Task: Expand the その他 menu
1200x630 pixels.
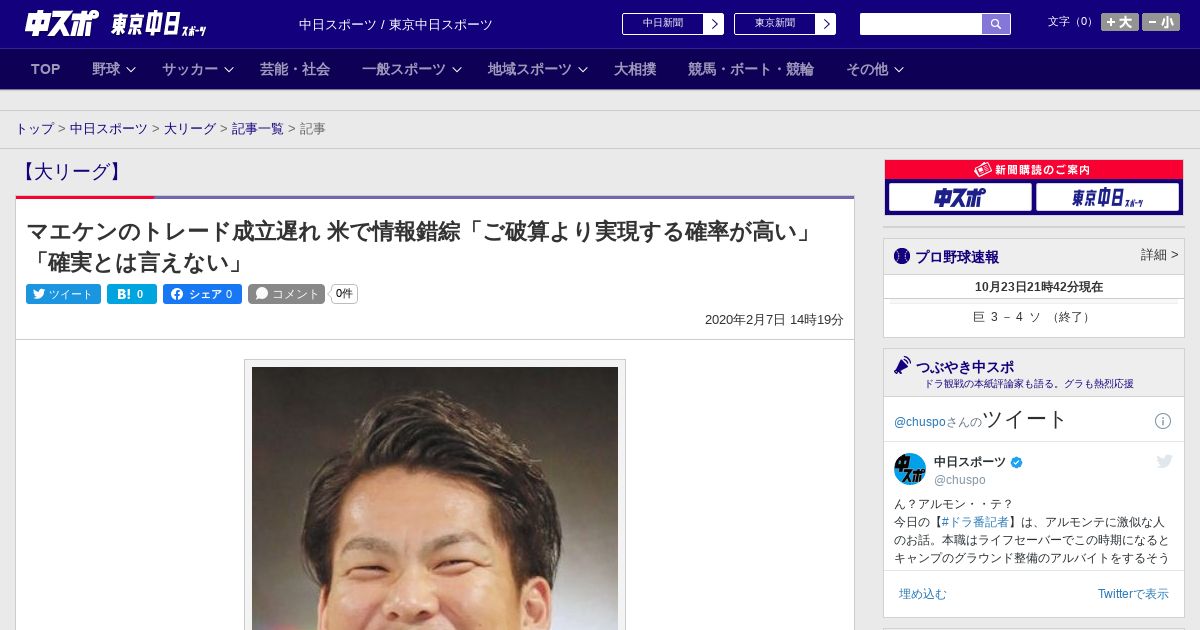Action: 875,69
